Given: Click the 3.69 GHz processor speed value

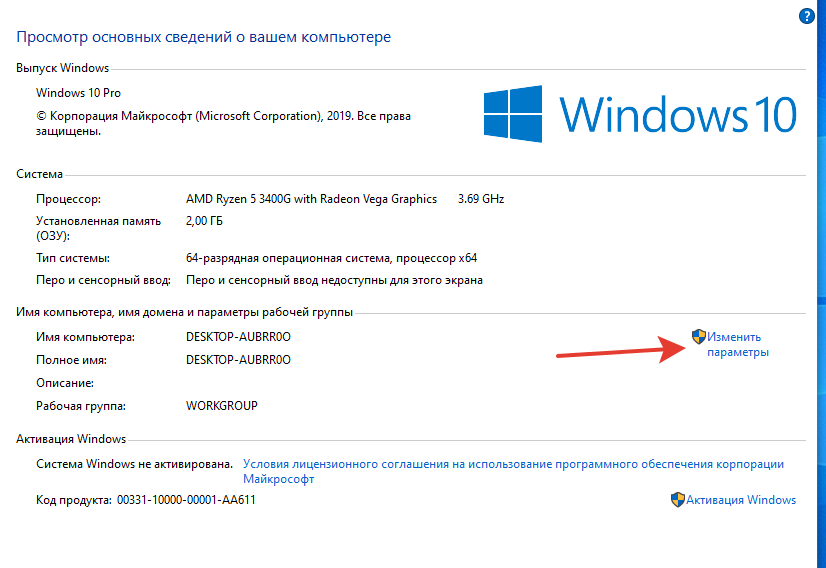Looking at the screenshot, I should coord(481,199).
